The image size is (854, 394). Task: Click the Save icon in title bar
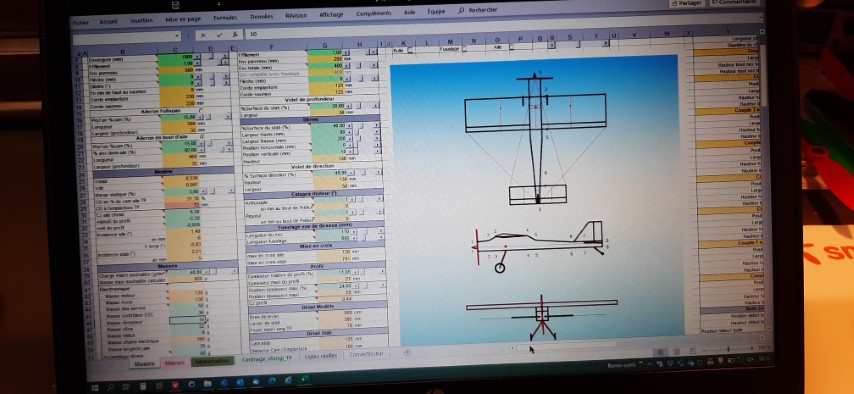(x=176, y=5)
